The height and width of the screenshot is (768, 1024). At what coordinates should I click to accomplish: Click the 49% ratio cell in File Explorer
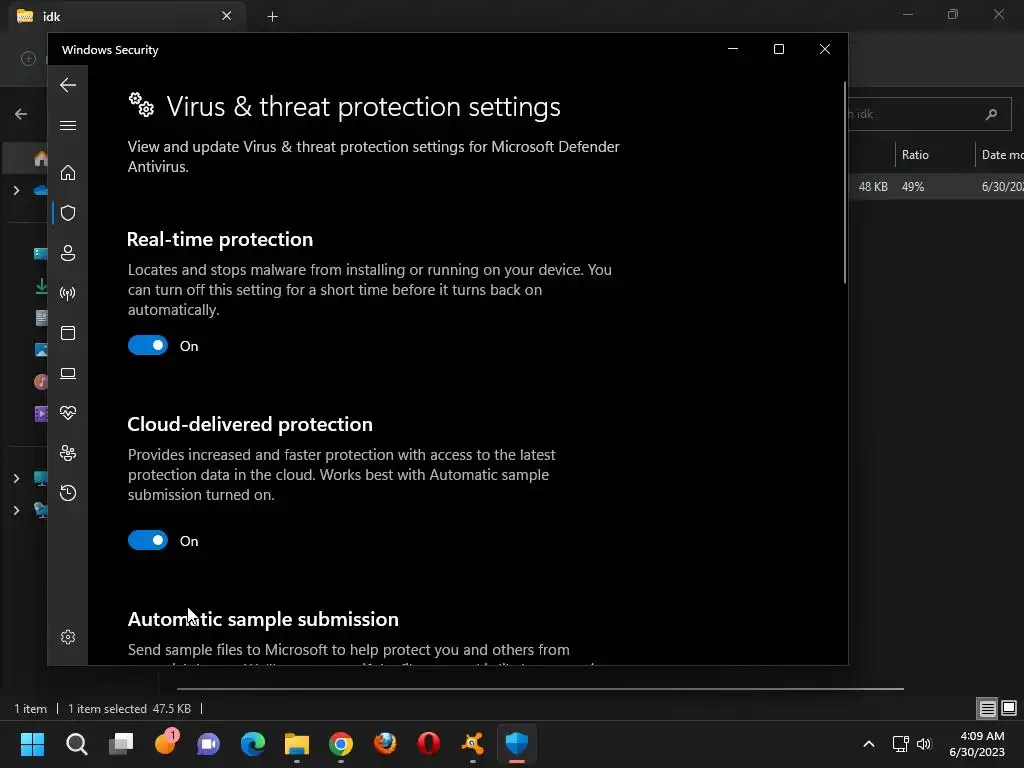913,187
